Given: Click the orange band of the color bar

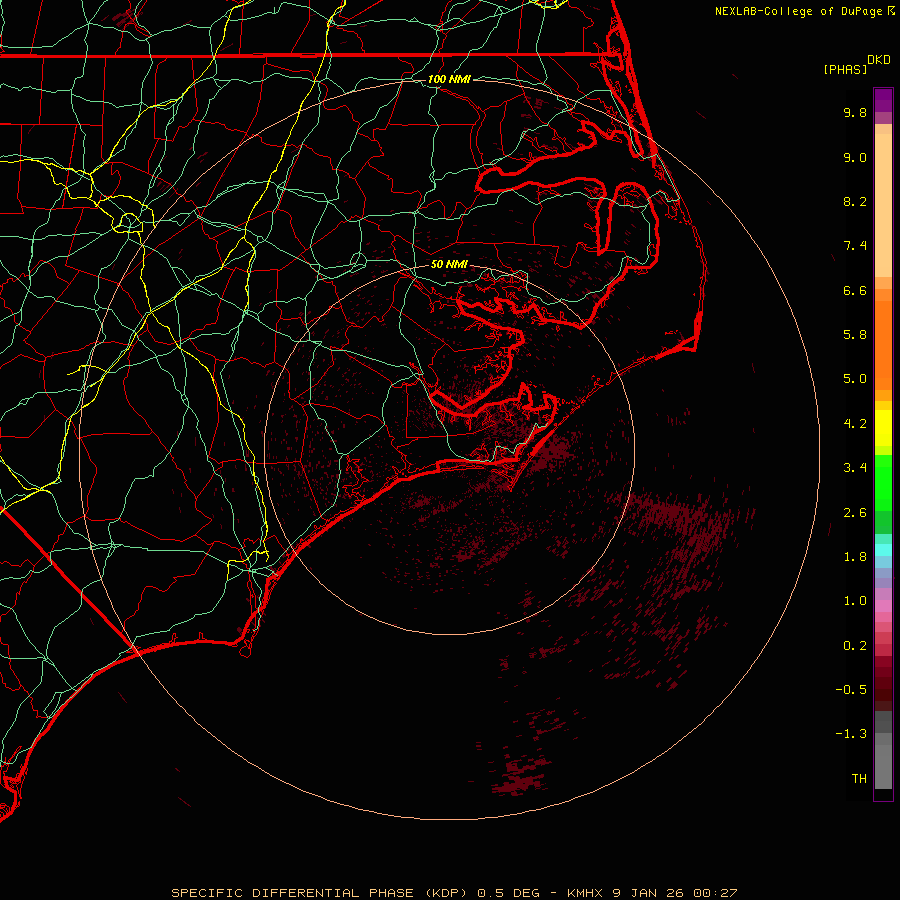Looking at the screenshot, I should tap(883, 345).
